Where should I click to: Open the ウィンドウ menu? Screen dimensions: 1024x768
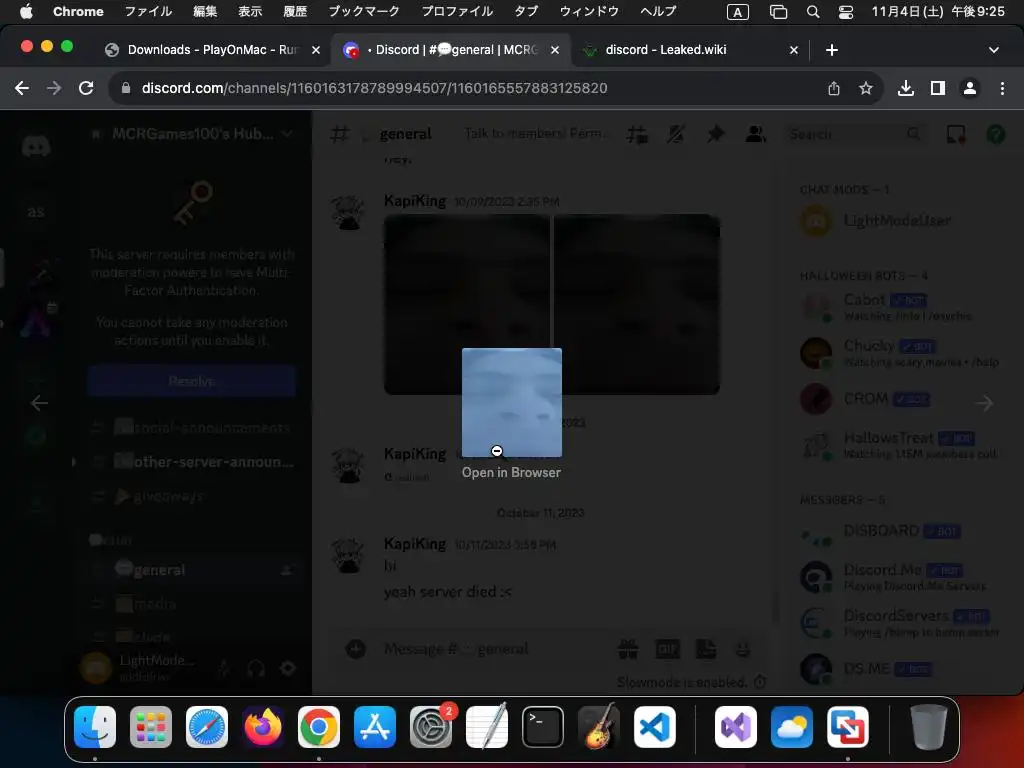[x=590, y=12]
